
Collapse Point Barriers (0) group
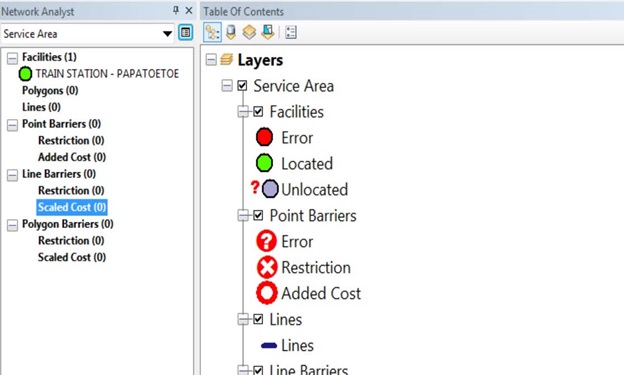pyautogui.click(x=12, y=125)
